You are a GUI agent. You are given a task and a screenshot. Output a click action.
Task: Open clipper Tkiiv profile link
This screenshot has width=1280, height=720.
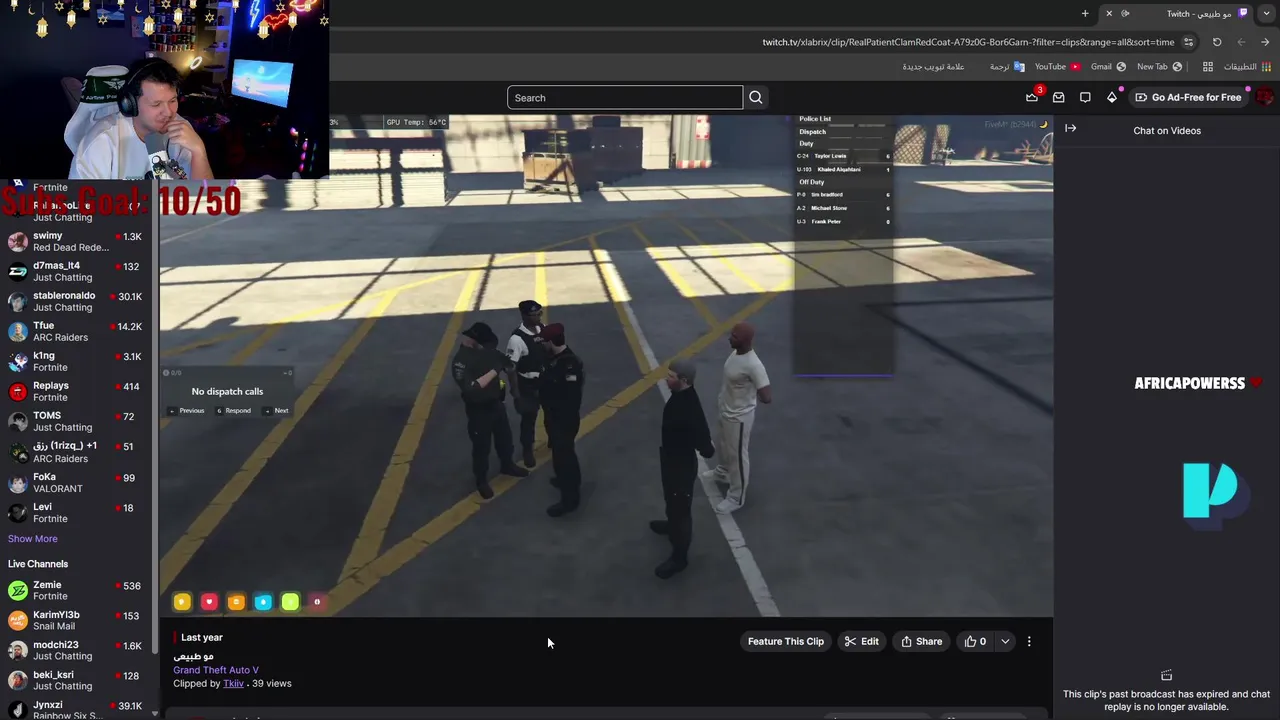point(233,683)
